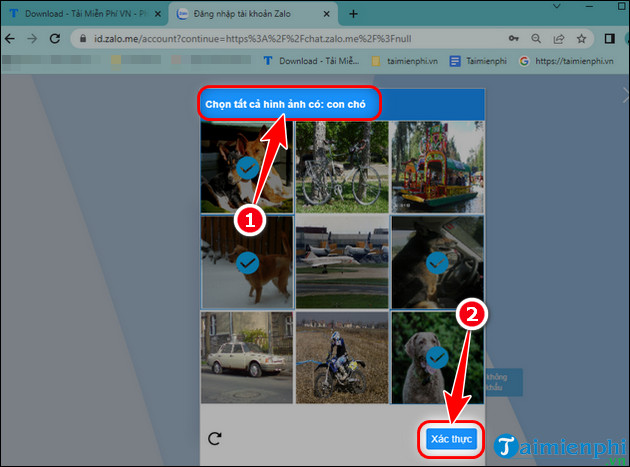Select the motocross rider image tile
The height and width of the screenshot is (467, 630).
[x=342, y=357]
